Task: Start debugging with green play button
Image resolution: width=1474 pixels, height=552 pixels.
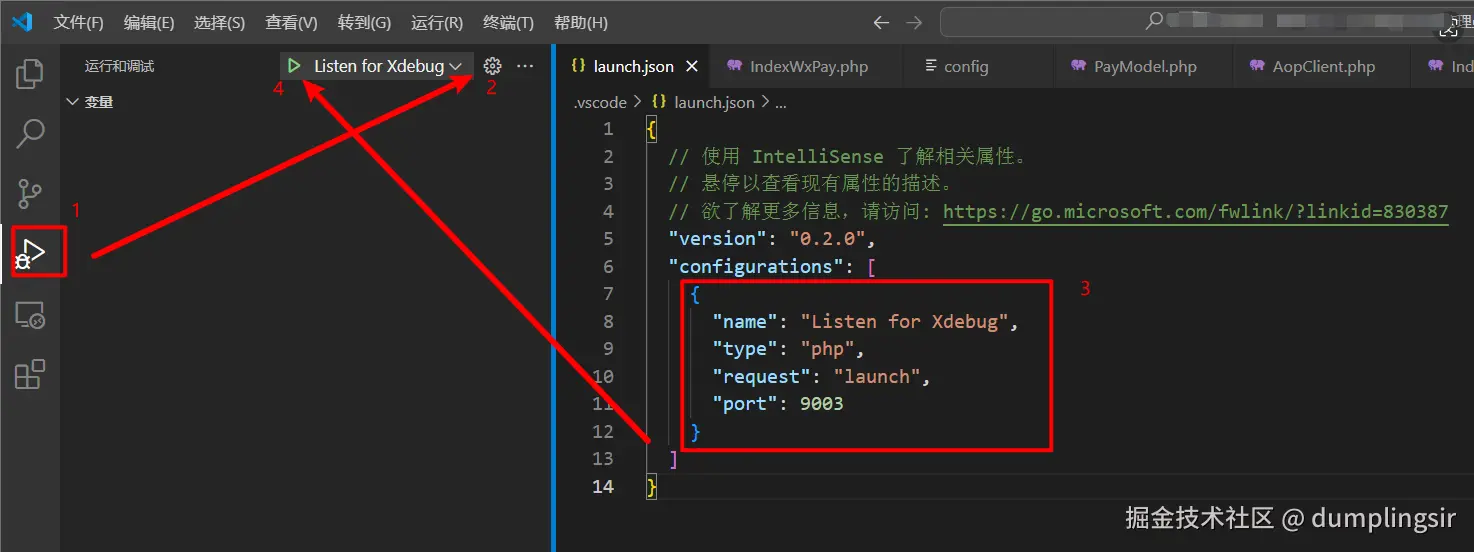Action: [x=294, y=66]
